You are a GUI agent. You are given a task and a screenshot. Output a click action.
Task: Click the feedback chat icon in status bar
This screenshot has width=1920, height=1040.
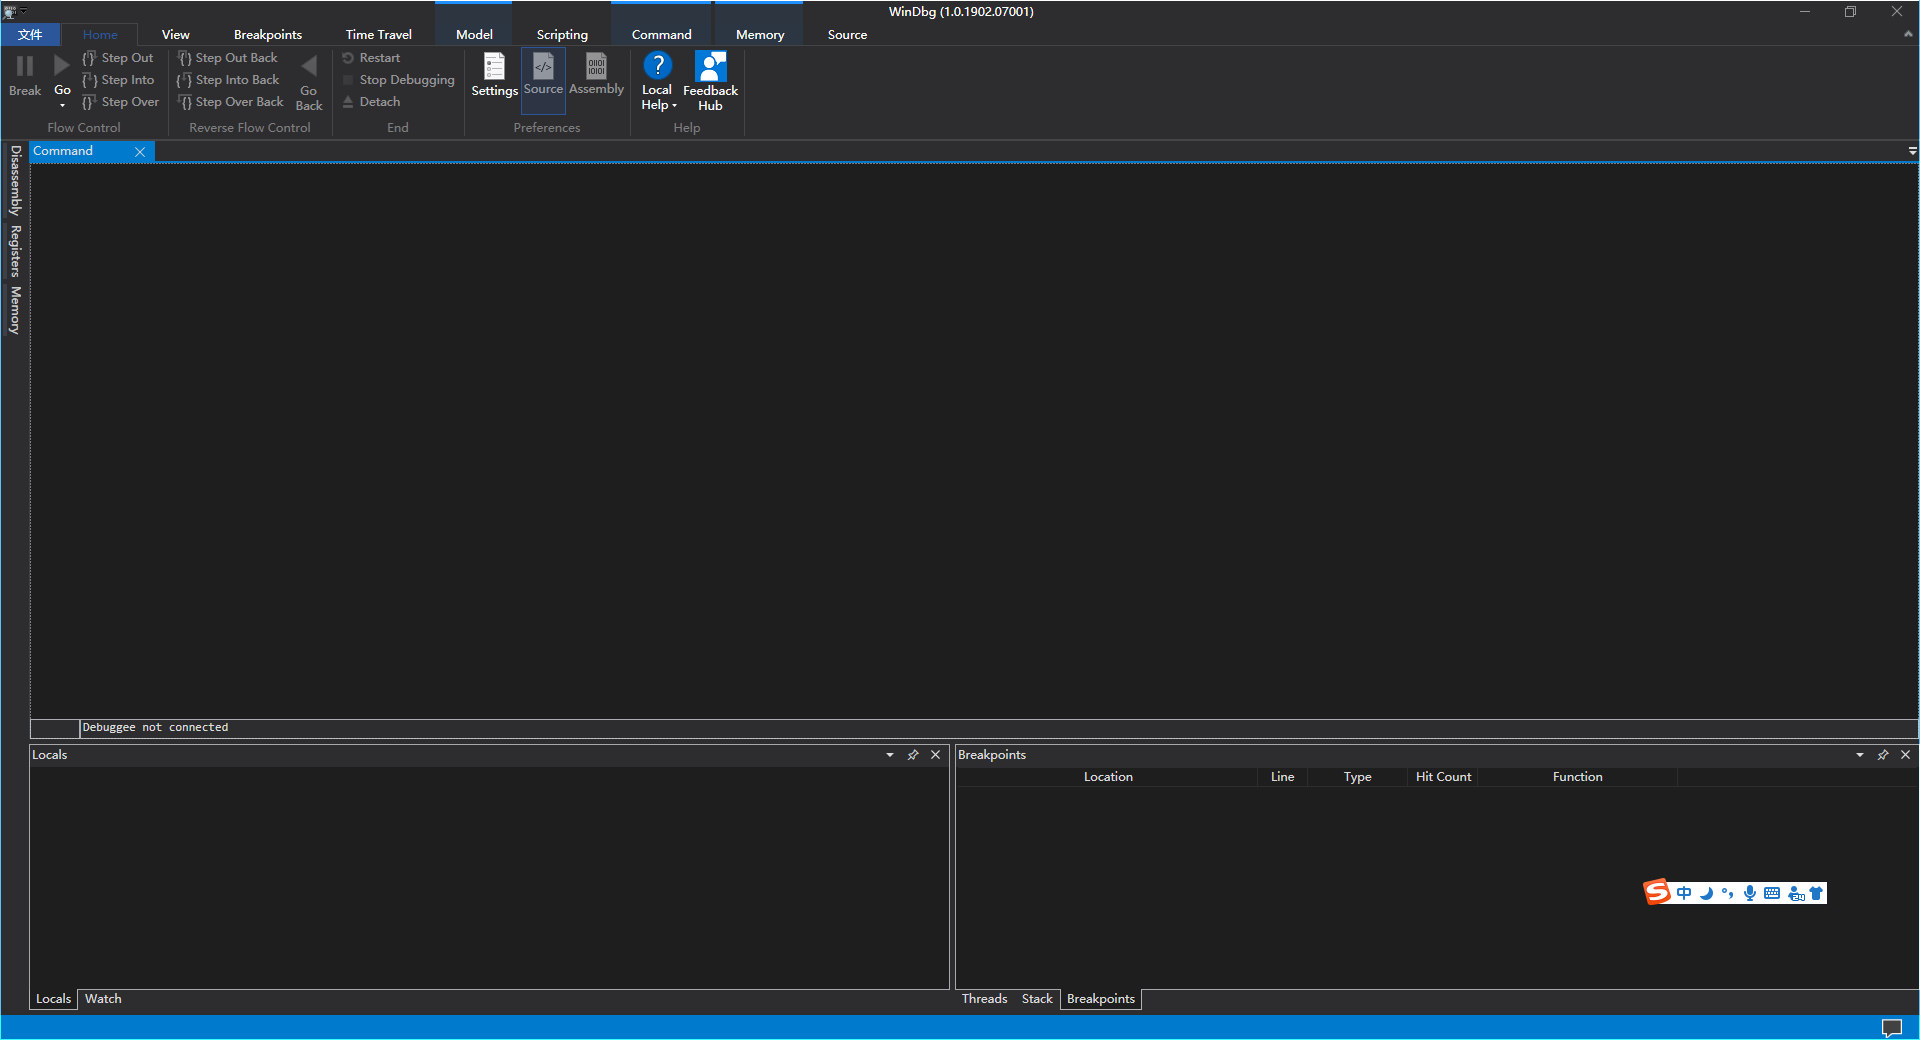pyautogui.click(x=1891, y=1028)
